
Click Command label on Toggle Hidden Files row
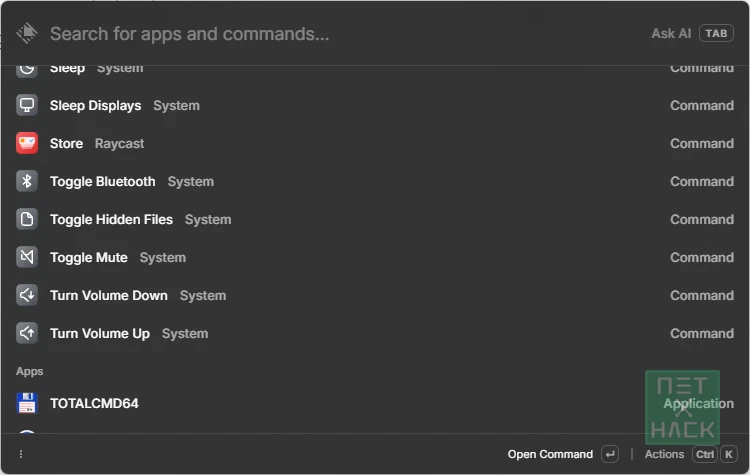coord(702,220)
